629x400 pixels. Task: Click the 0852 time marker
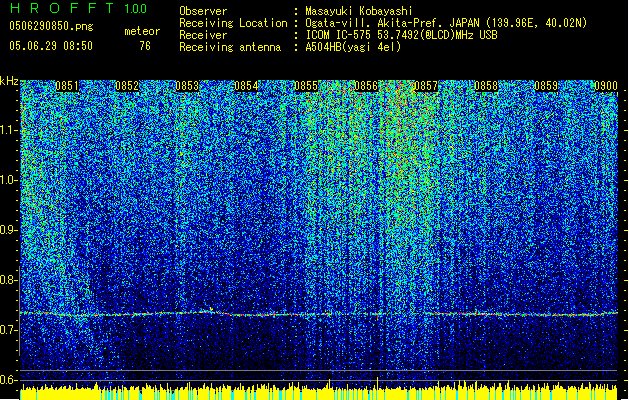point(127,86)
